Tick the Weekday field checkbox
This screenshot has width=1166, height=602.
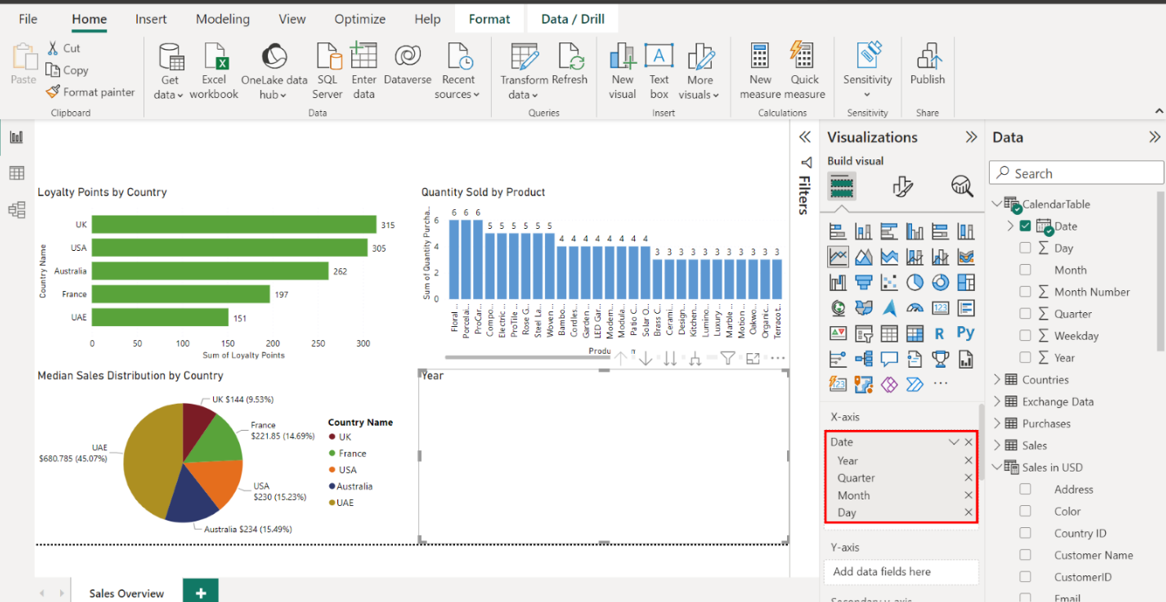tap(1025, 336)
